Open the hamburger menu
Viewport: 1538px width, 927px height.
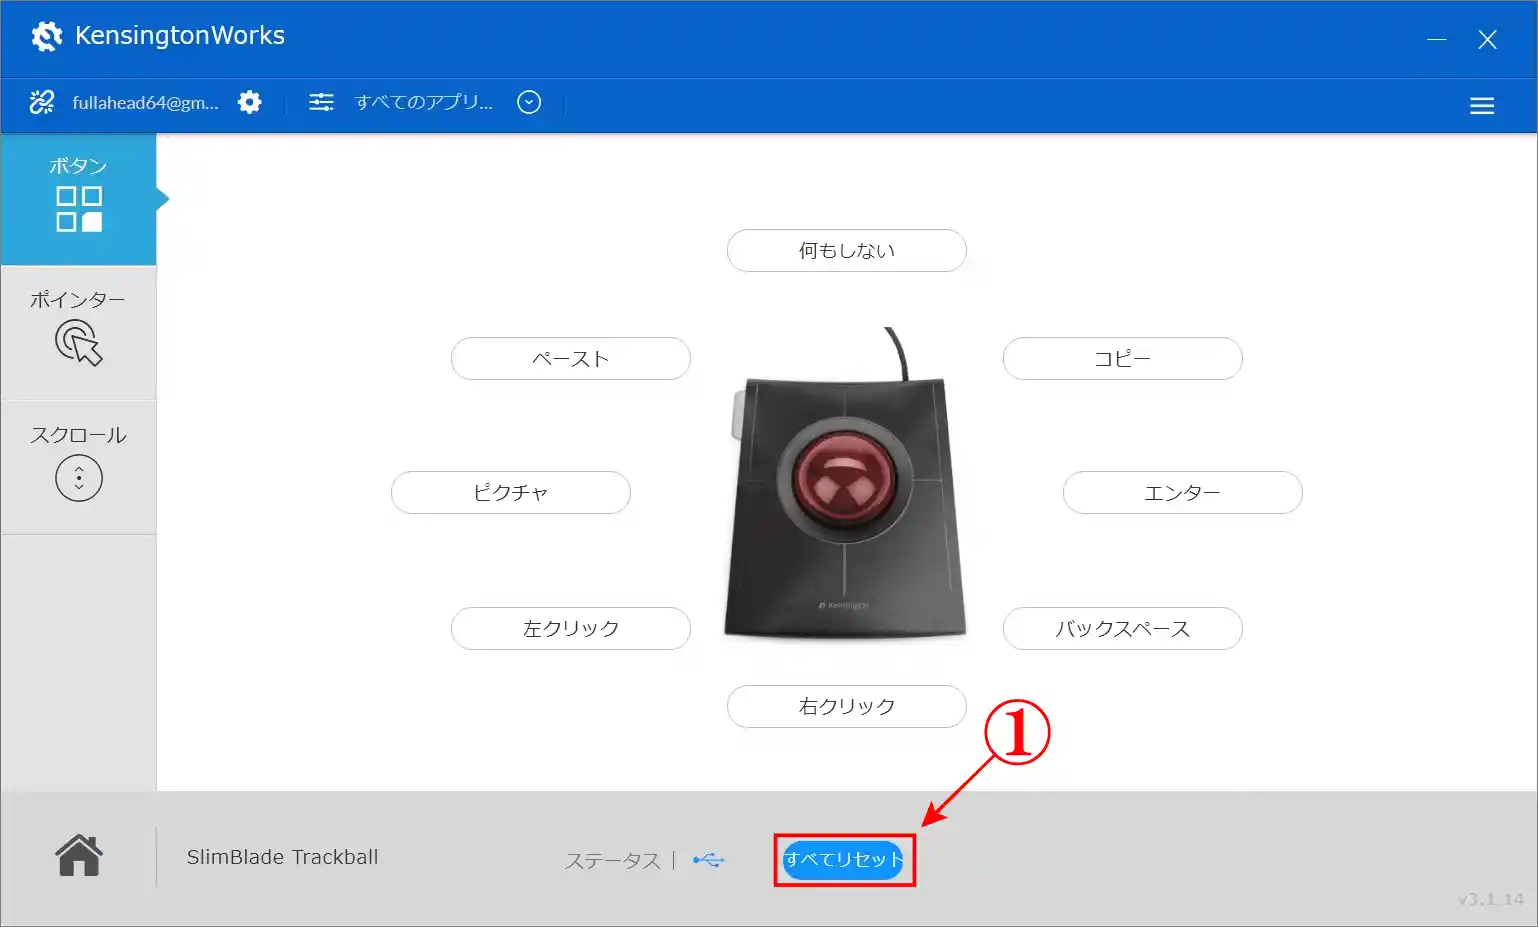1482,105
